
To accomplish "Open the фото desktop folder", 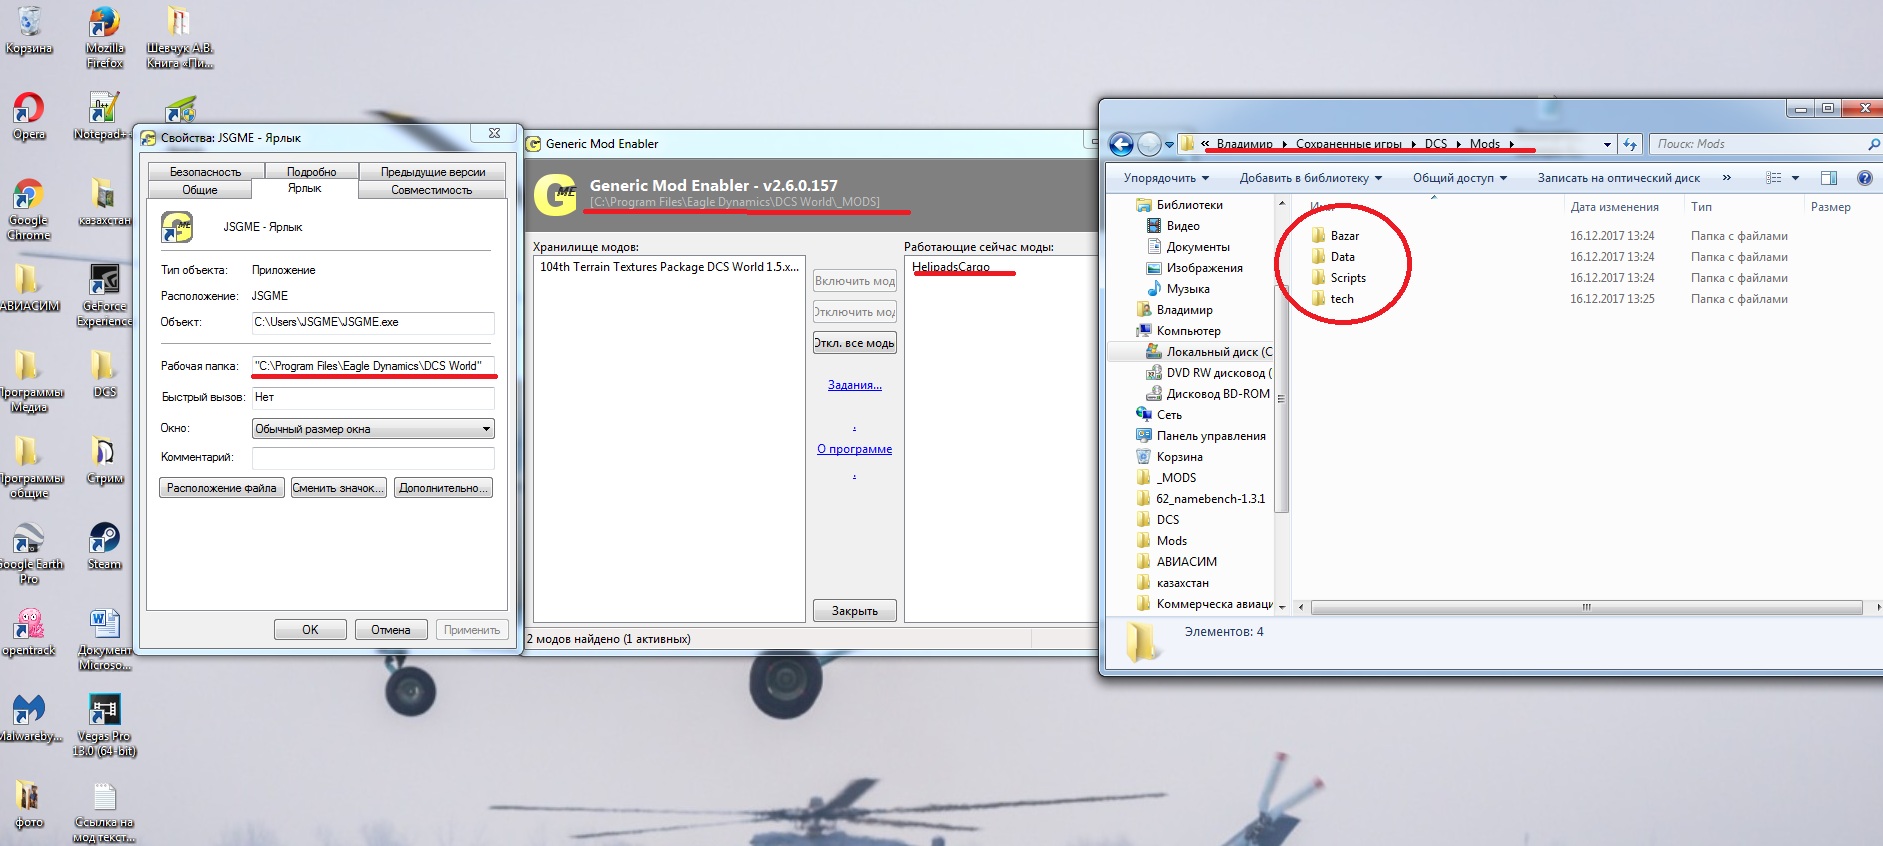I will (28, 804).
